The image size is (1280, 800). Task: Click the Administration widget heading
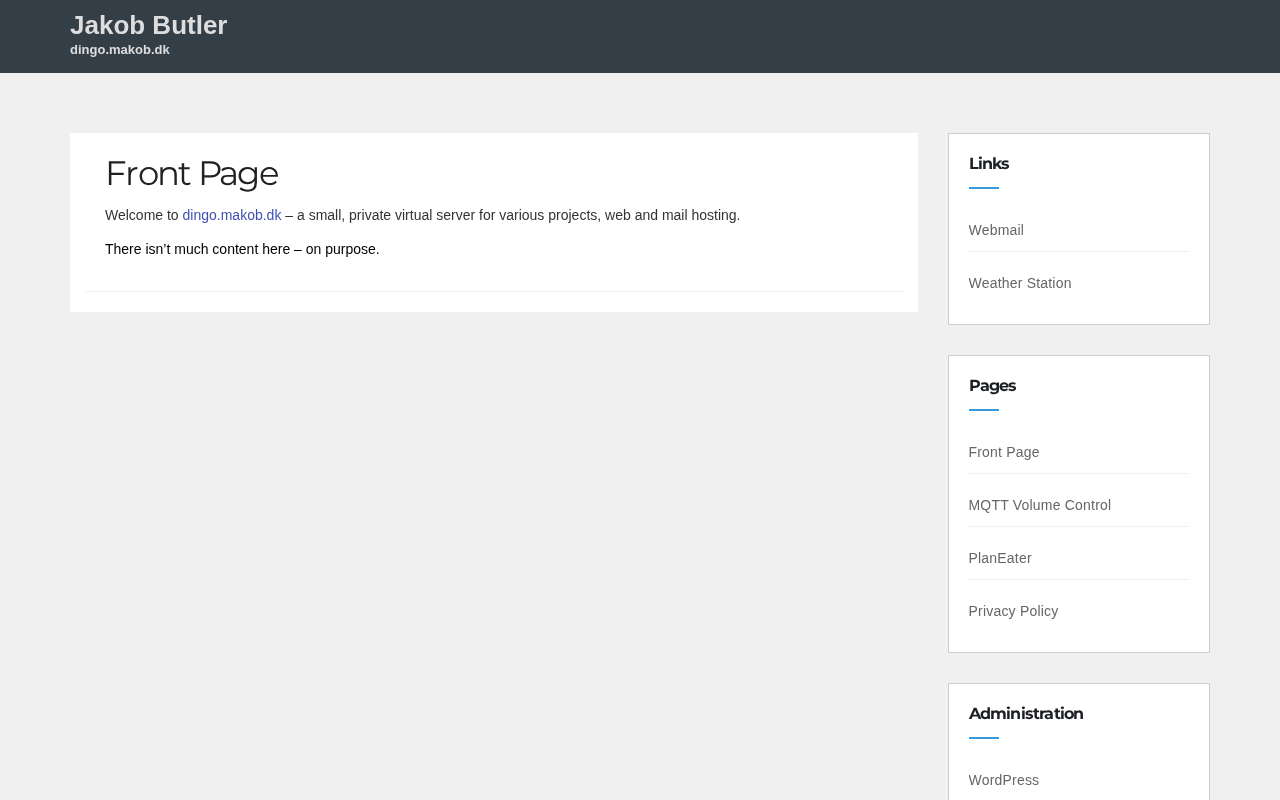point(1025,713)
